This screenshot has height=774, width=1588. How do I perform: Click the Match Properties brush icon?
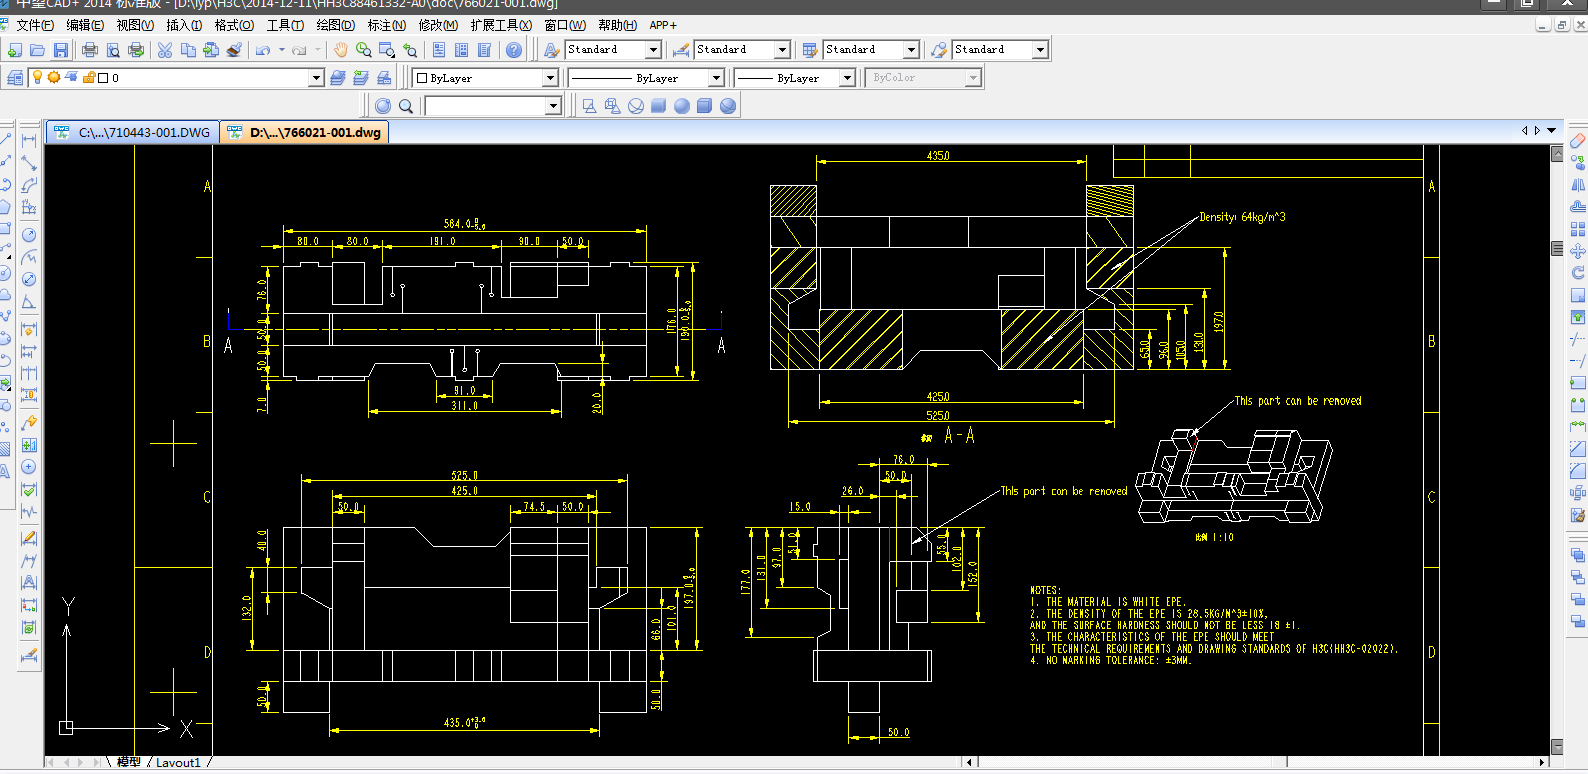point(234,50)
